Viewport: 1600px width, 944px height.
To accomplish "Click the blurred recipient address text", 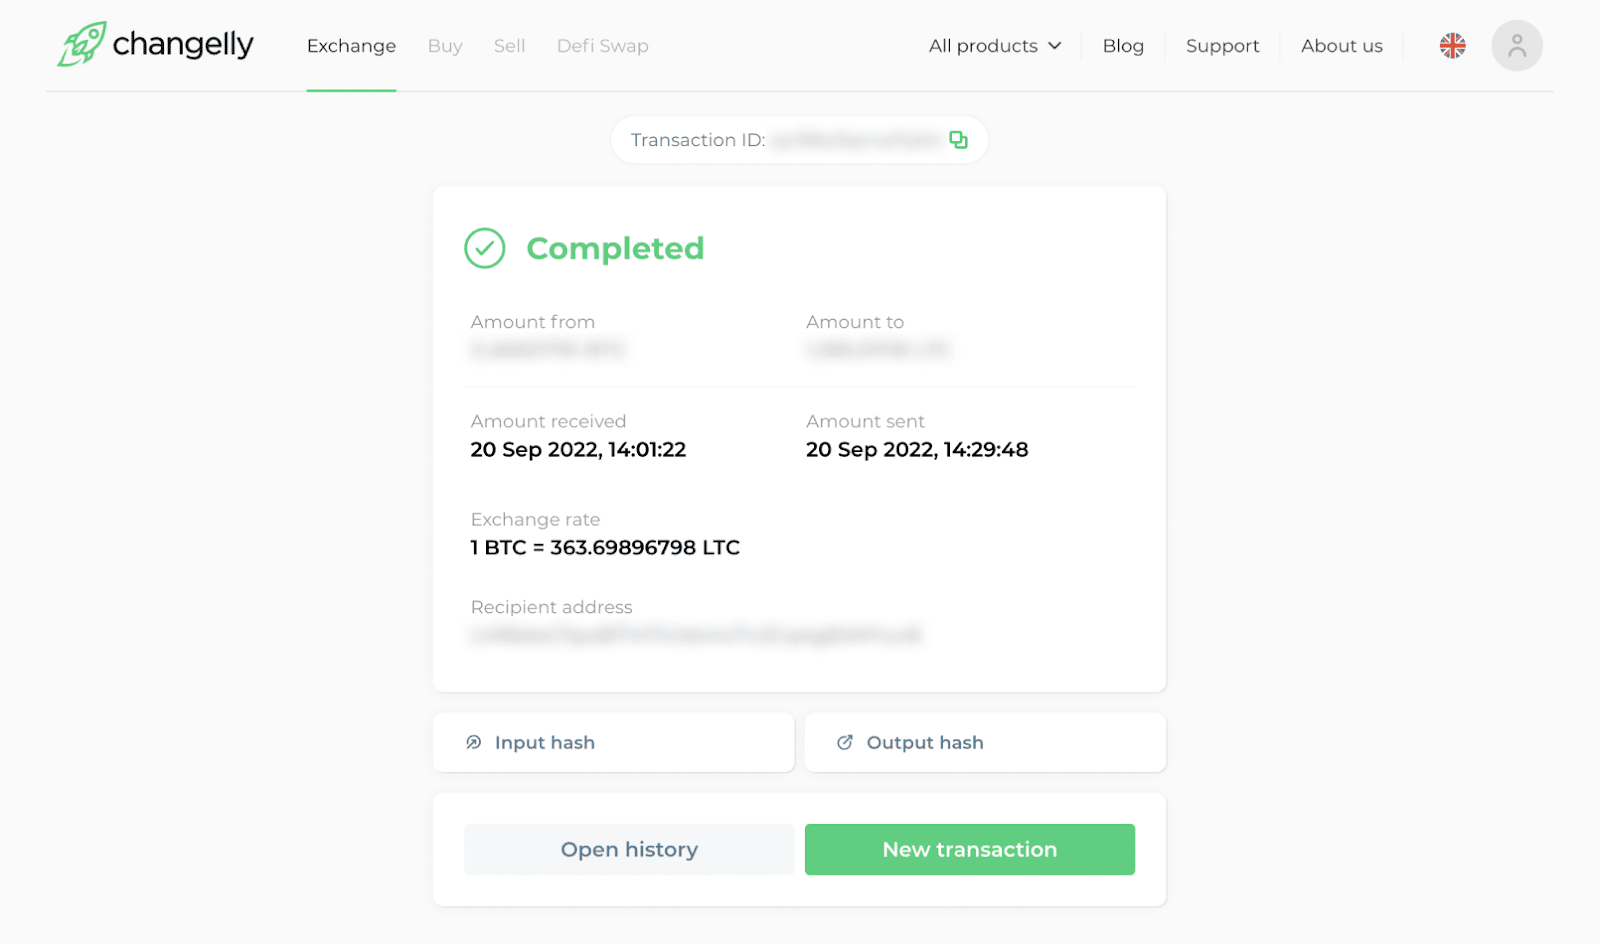I will coord(695,635).
